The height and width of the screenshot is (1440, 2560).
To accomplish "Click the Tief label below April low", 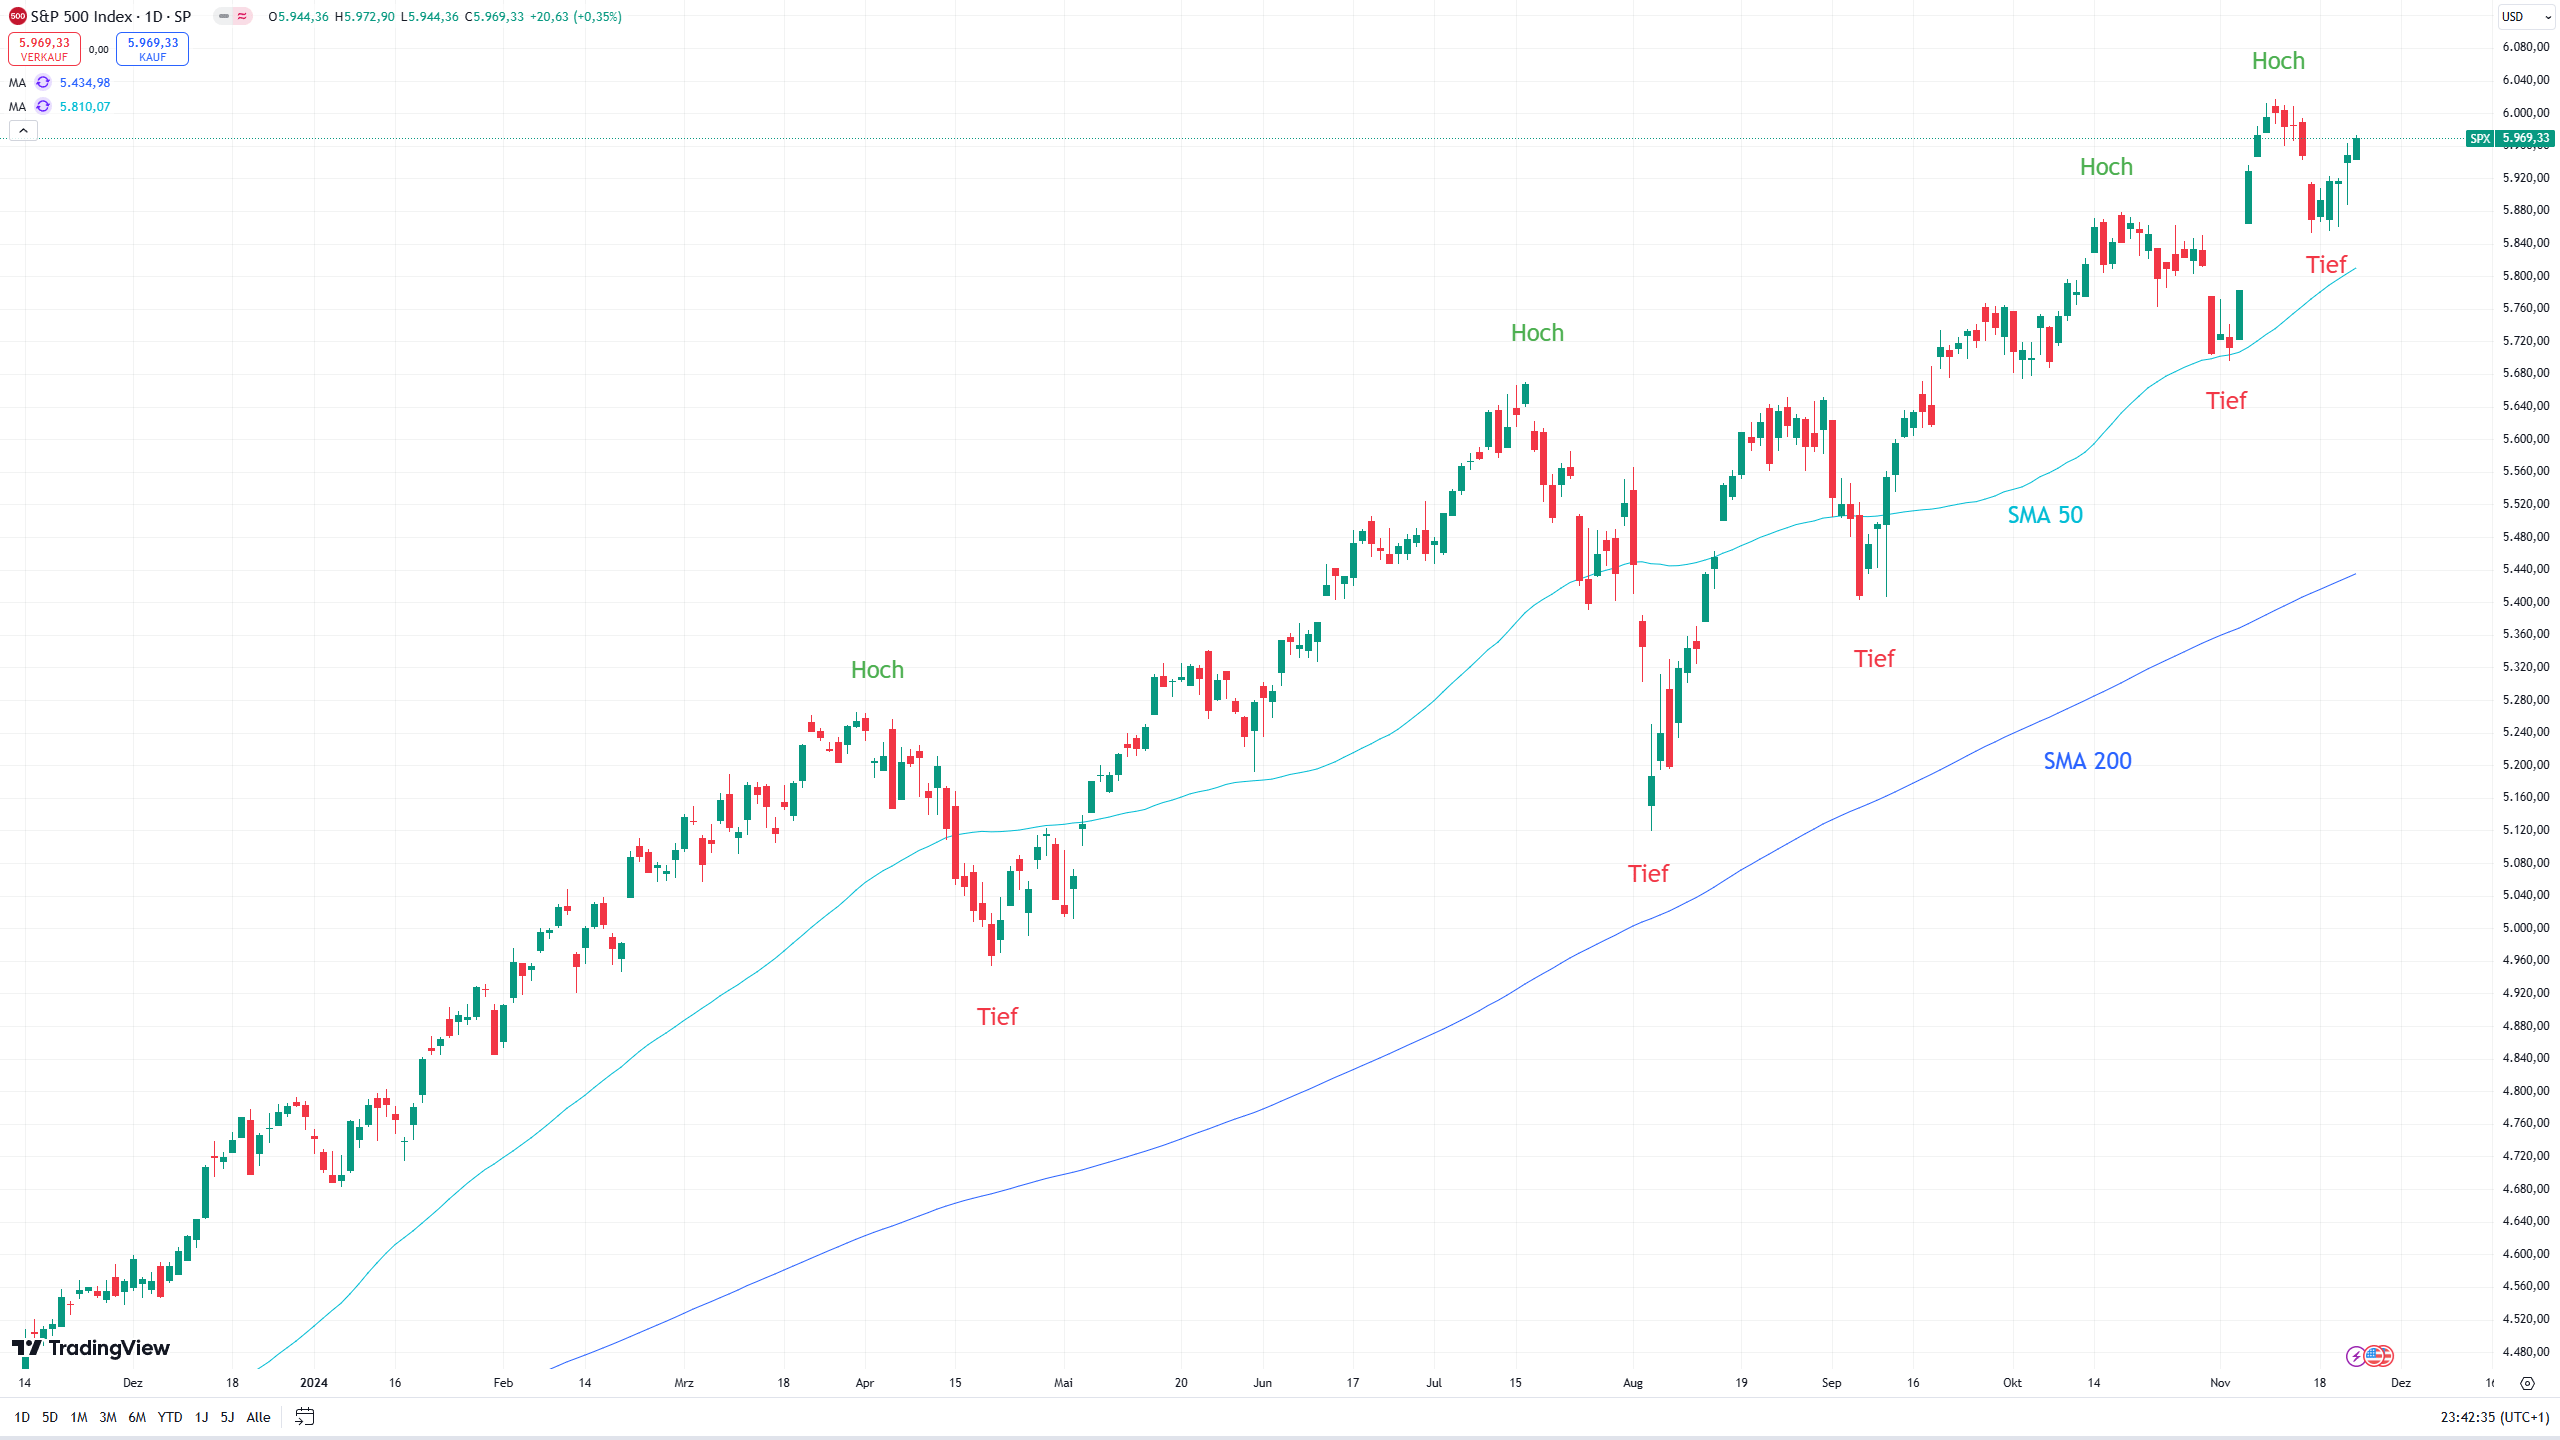I will pyautogui.click(x=997, y=1017).
